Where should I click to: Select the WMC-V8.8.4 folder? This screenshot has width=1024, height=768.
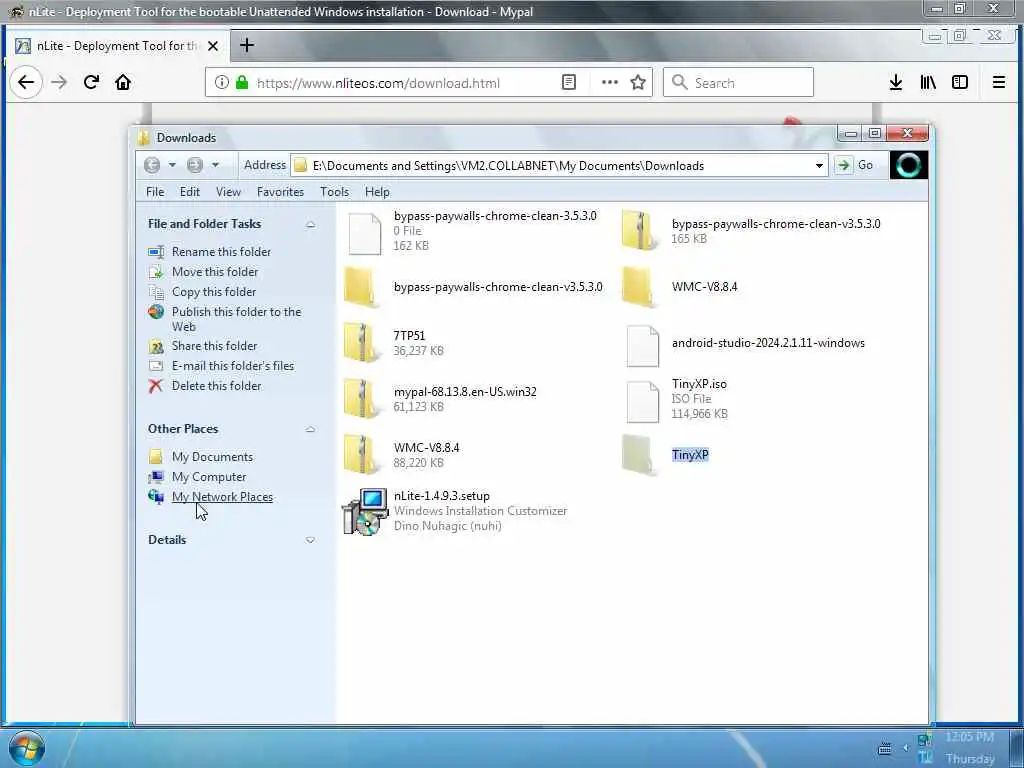(639, 287)
